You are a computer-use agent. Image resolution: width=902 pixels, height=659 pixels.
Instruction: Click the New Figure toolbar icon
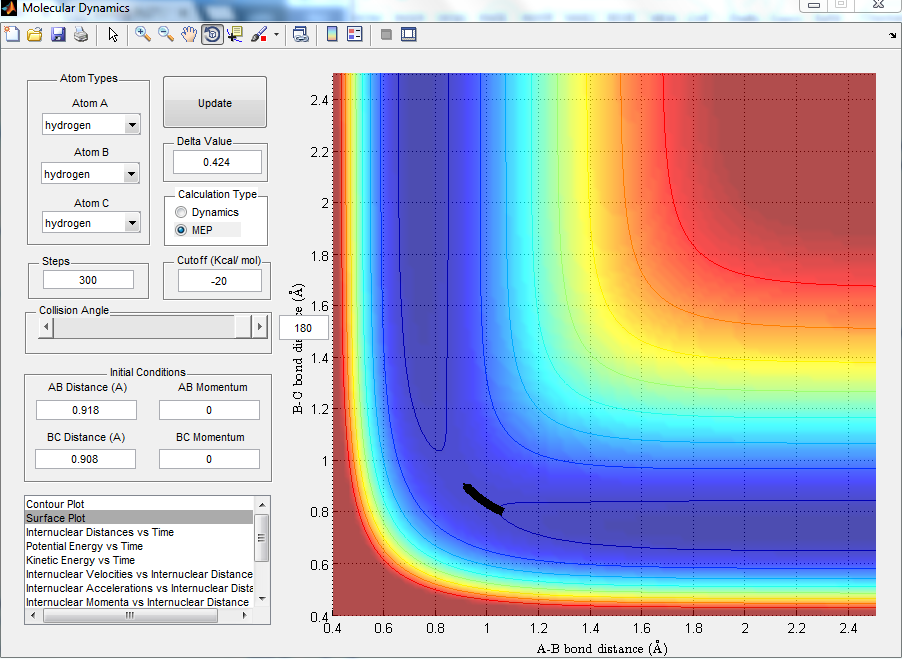(12, 35)
